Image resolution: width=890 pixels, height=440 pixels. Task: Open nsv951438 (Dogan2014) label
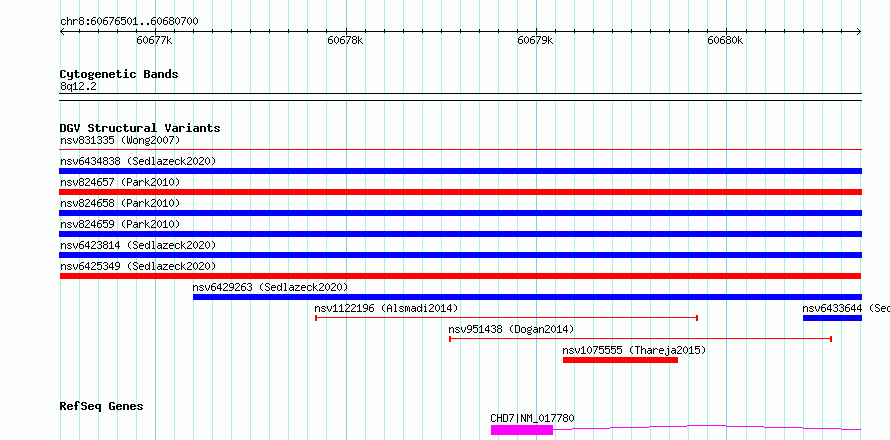point(511,329)
